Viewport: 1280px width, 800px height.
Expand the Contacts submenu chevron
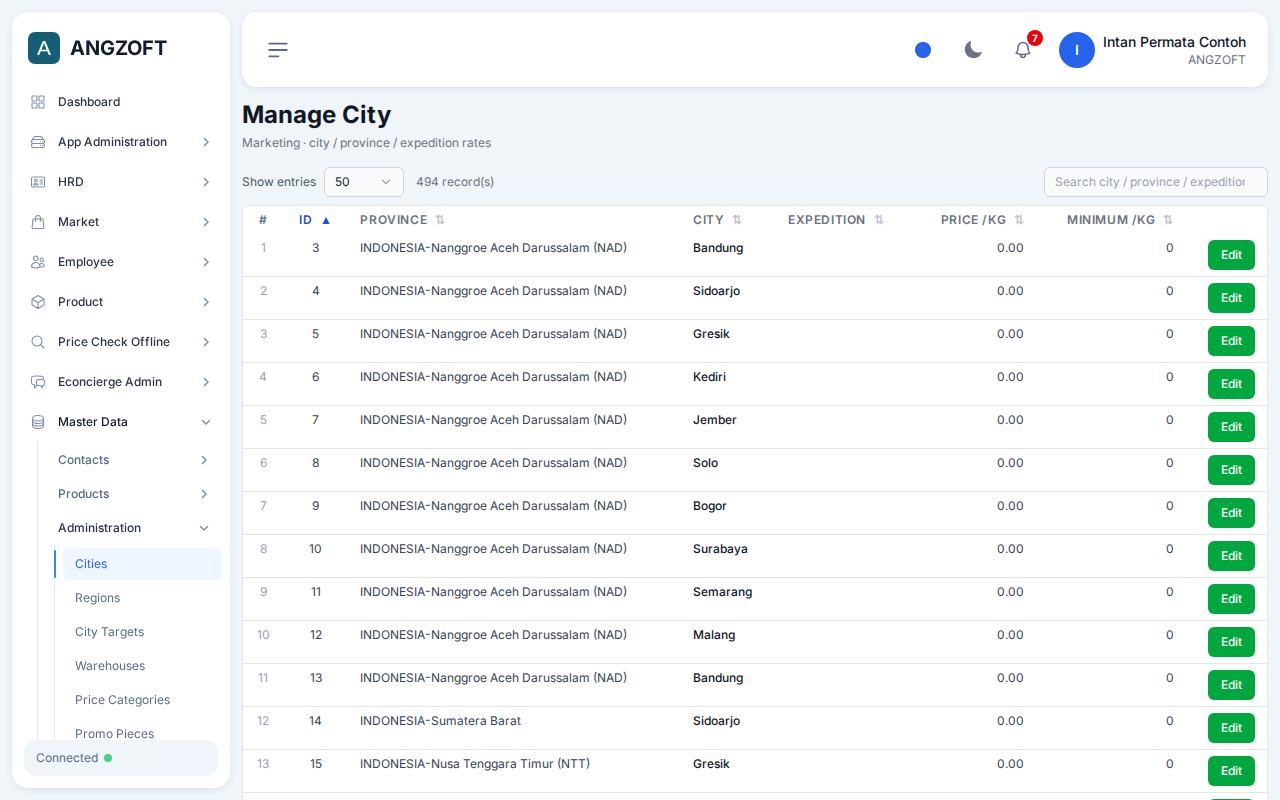(204, 460)
